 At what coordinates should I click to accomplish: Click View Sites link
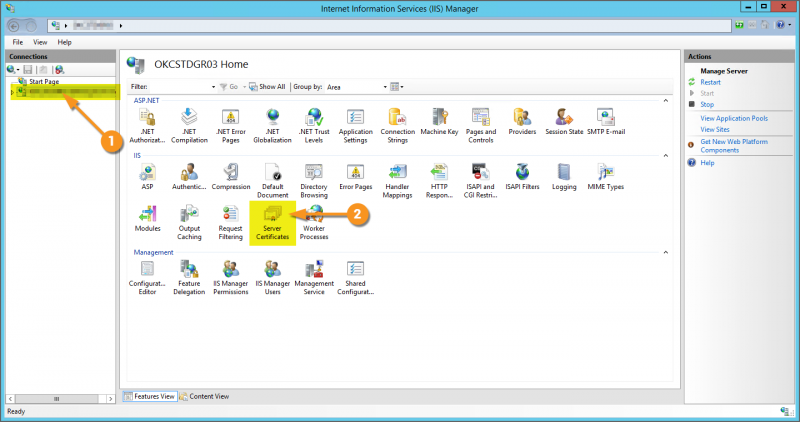click(715, 130)
